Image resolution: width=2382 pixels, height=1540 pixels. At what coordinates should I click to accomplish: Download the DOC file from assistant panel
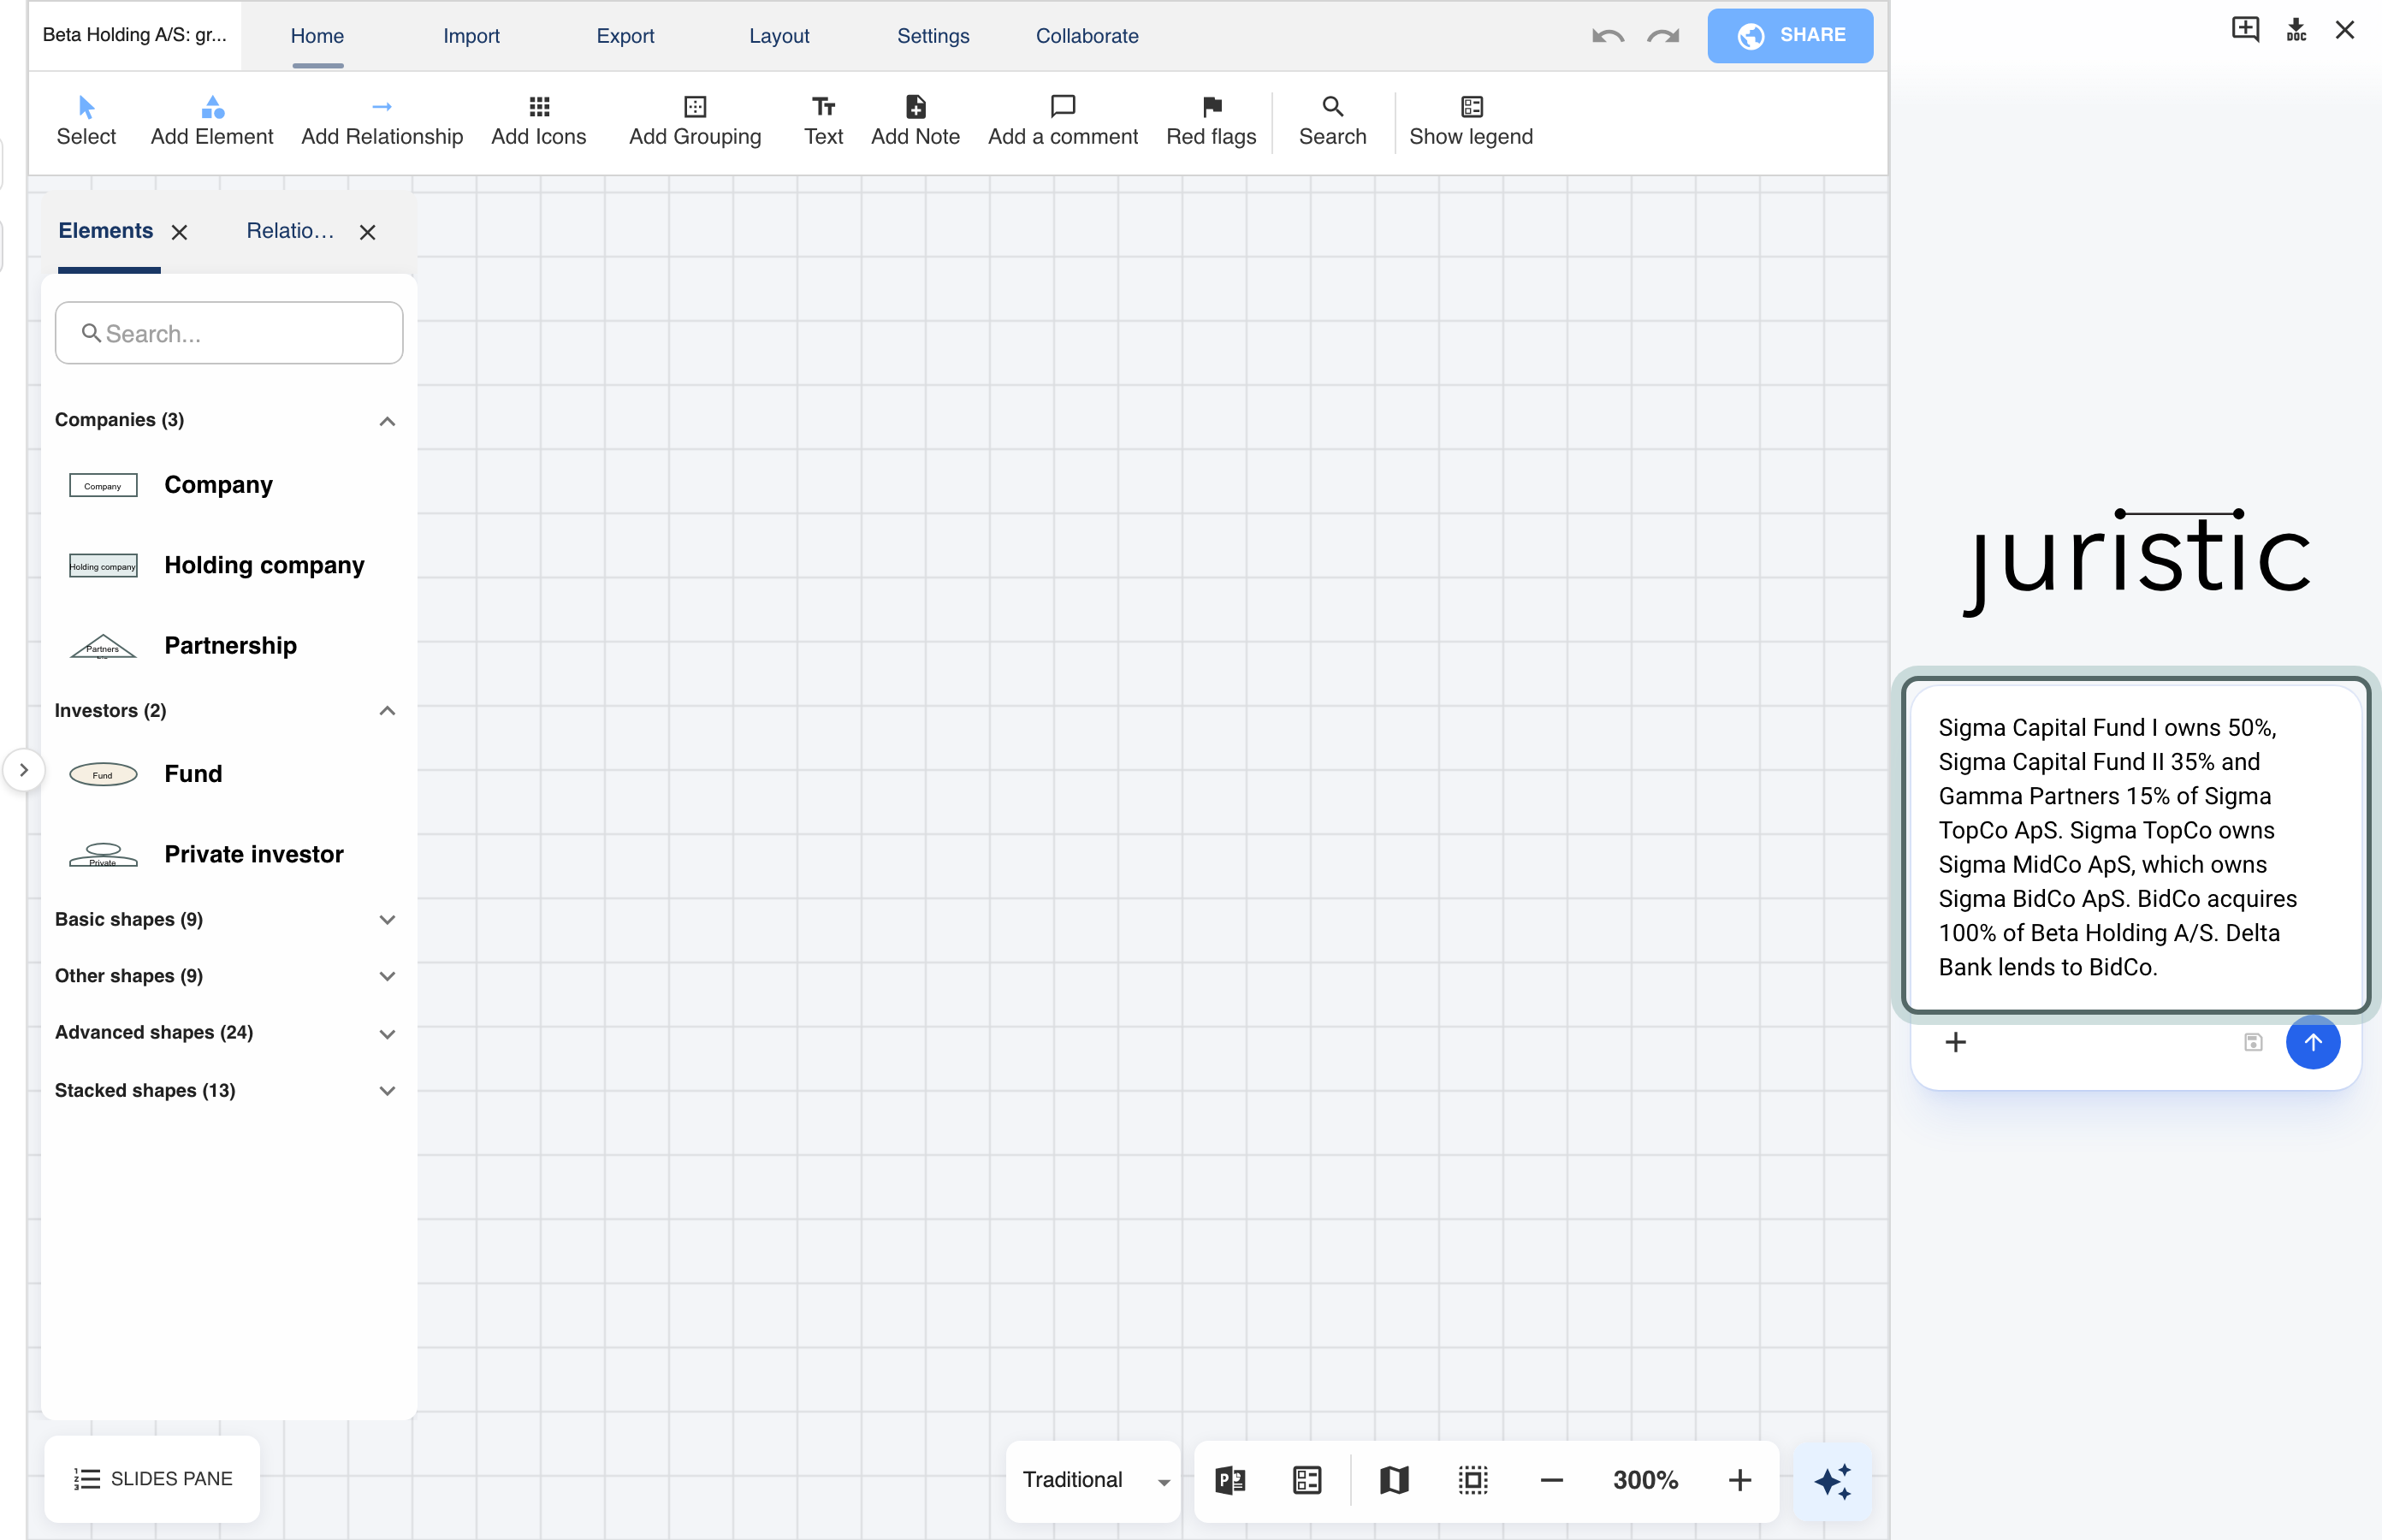pyautogui.click(x=2297, y=29)
